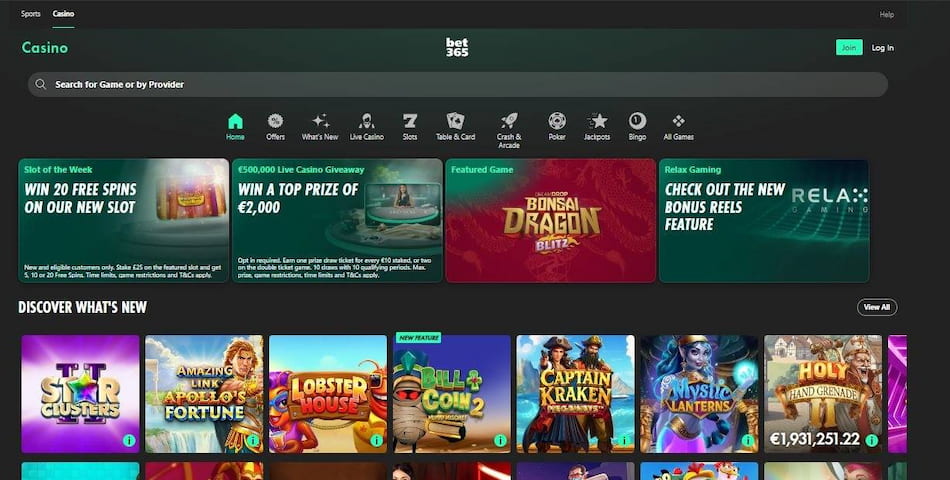Screen dimensions: 950x480
Task: Open the Poker chip icon
Action: (557, 122)
